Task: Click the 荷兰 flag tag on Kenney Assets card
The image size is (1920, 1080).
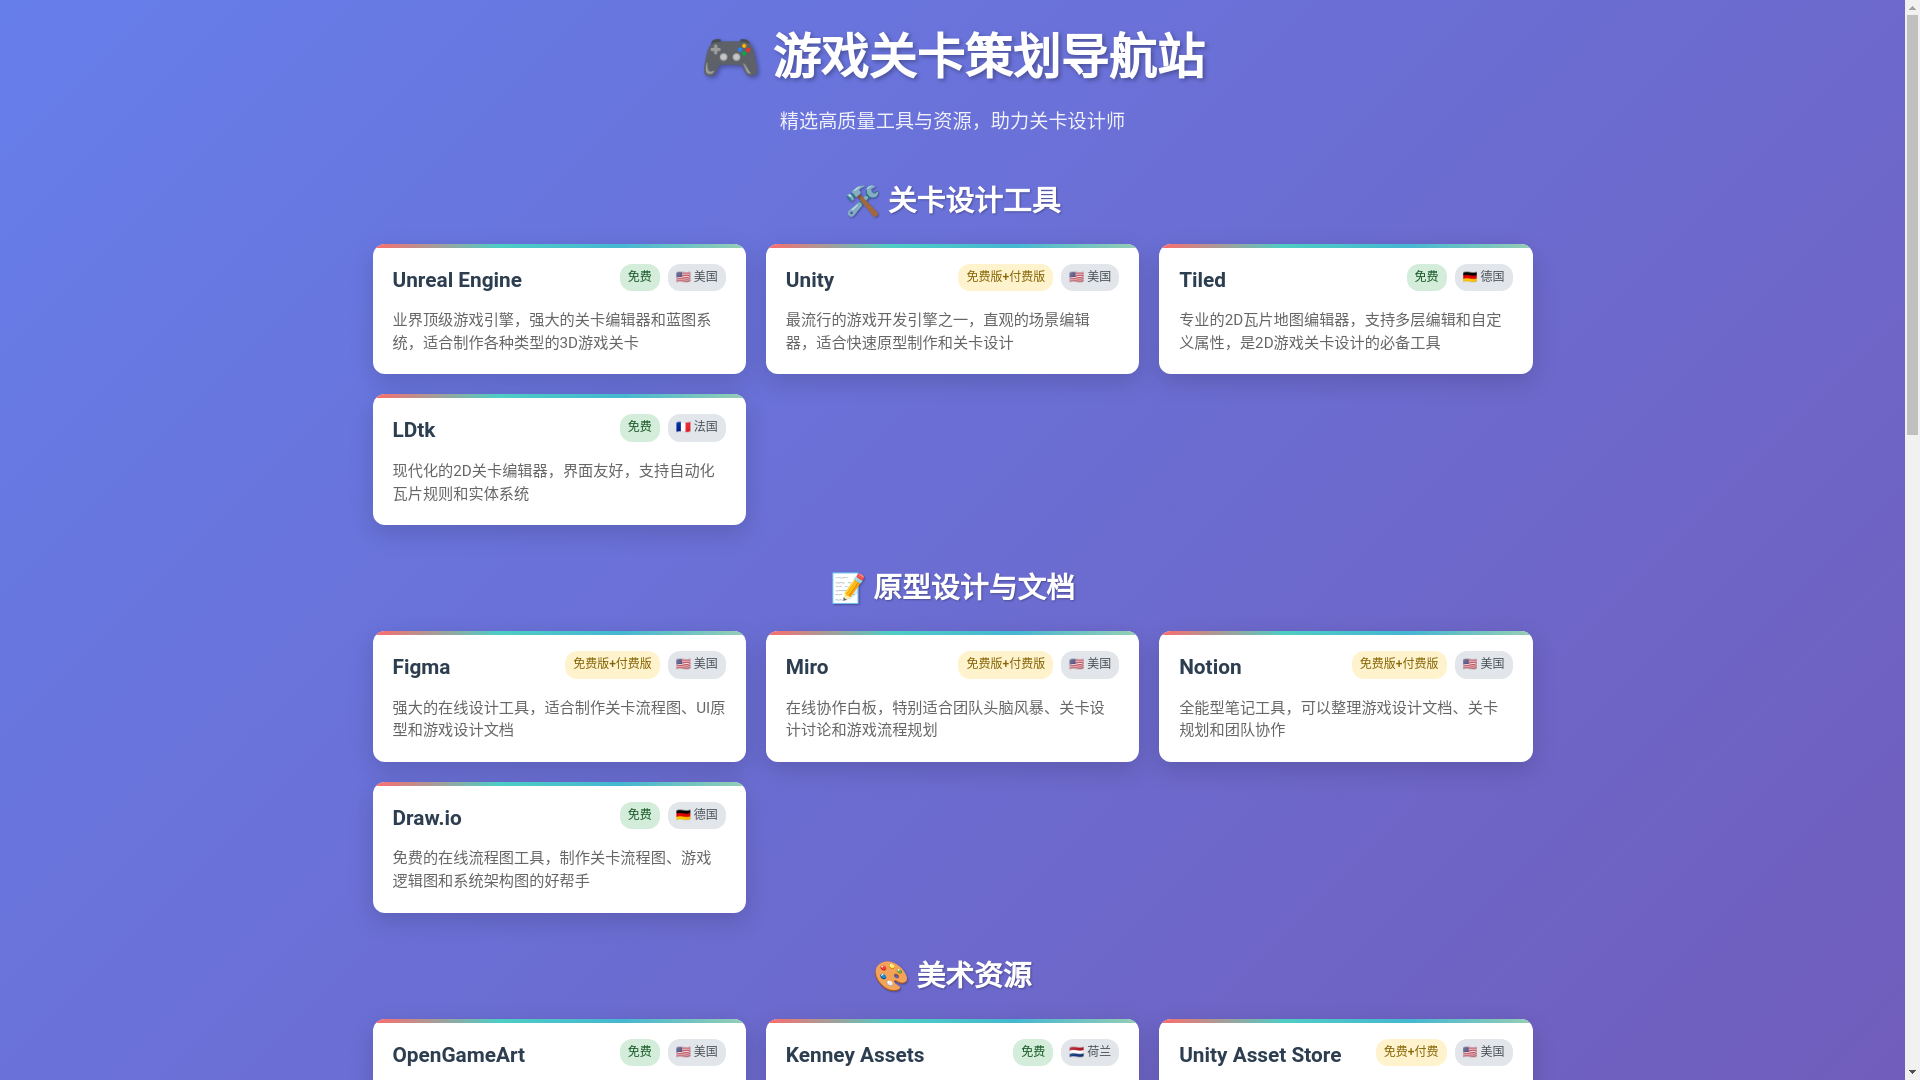Action: (x=1090, y=1052)
